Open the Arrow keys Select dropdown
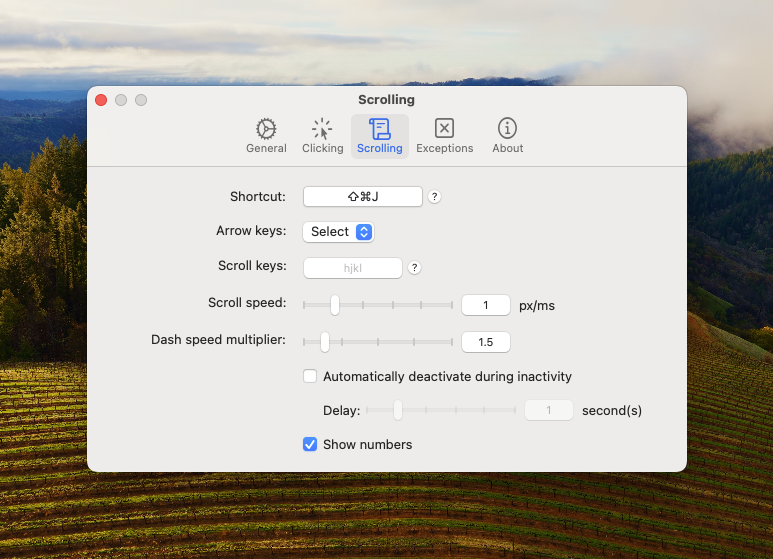Viewport: 773px width, 559px height. point(338,232)
